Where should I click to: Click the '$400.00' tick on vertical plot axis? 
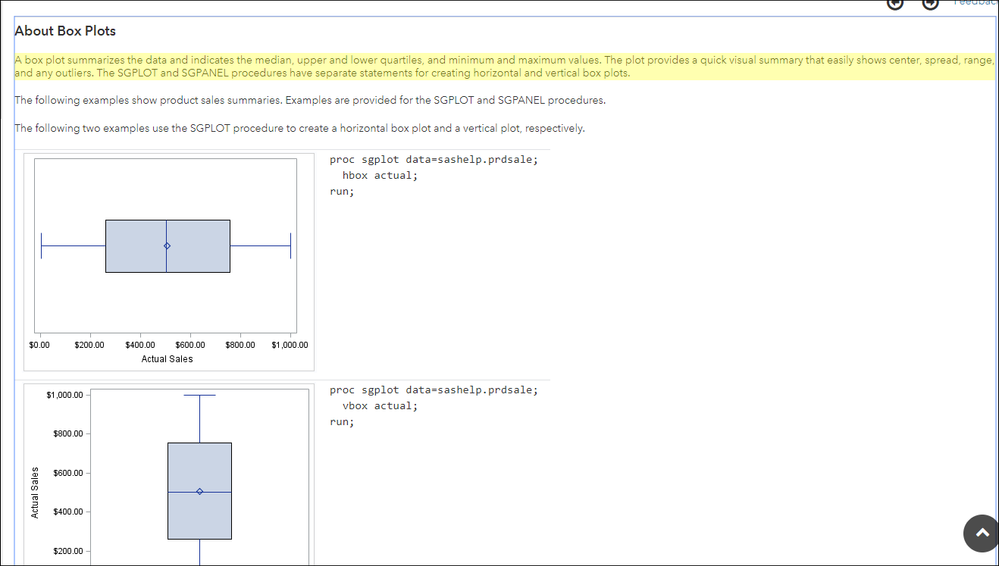(68, 512)
